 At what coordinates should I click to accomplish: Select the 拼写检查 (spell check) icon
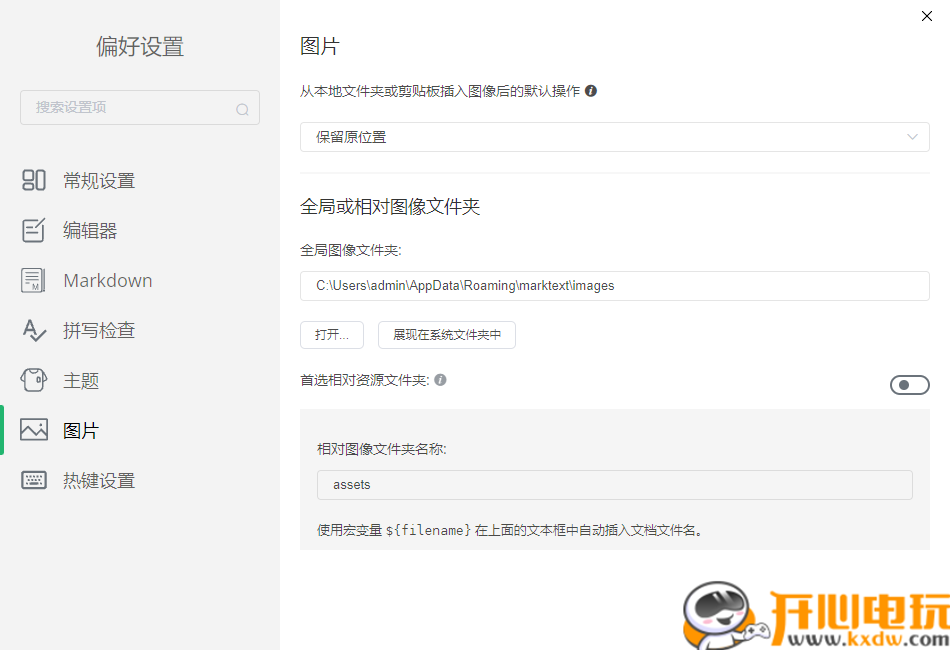34,330
